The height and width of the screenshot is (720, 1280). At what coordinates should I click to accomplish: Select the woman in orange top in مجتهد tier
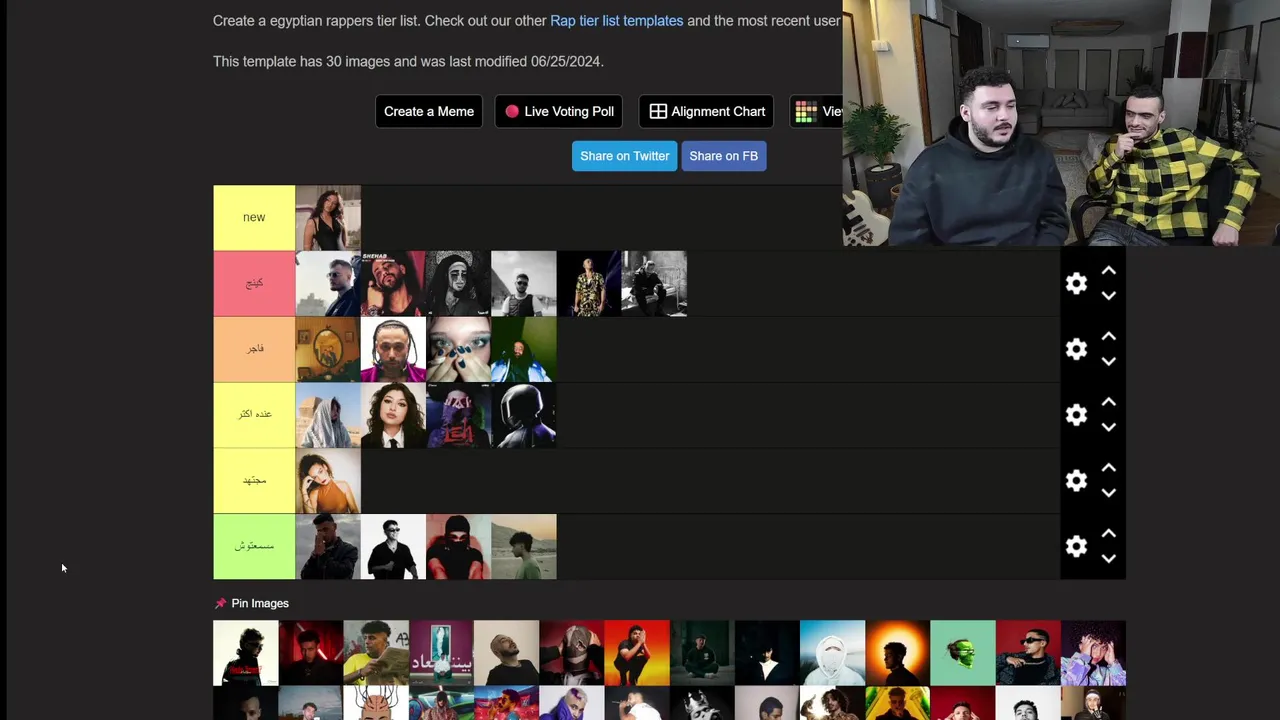coord(328,481)
